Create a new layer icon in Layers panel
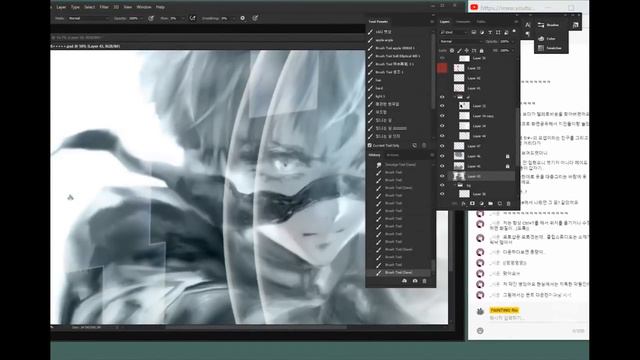 pos(500,203)
